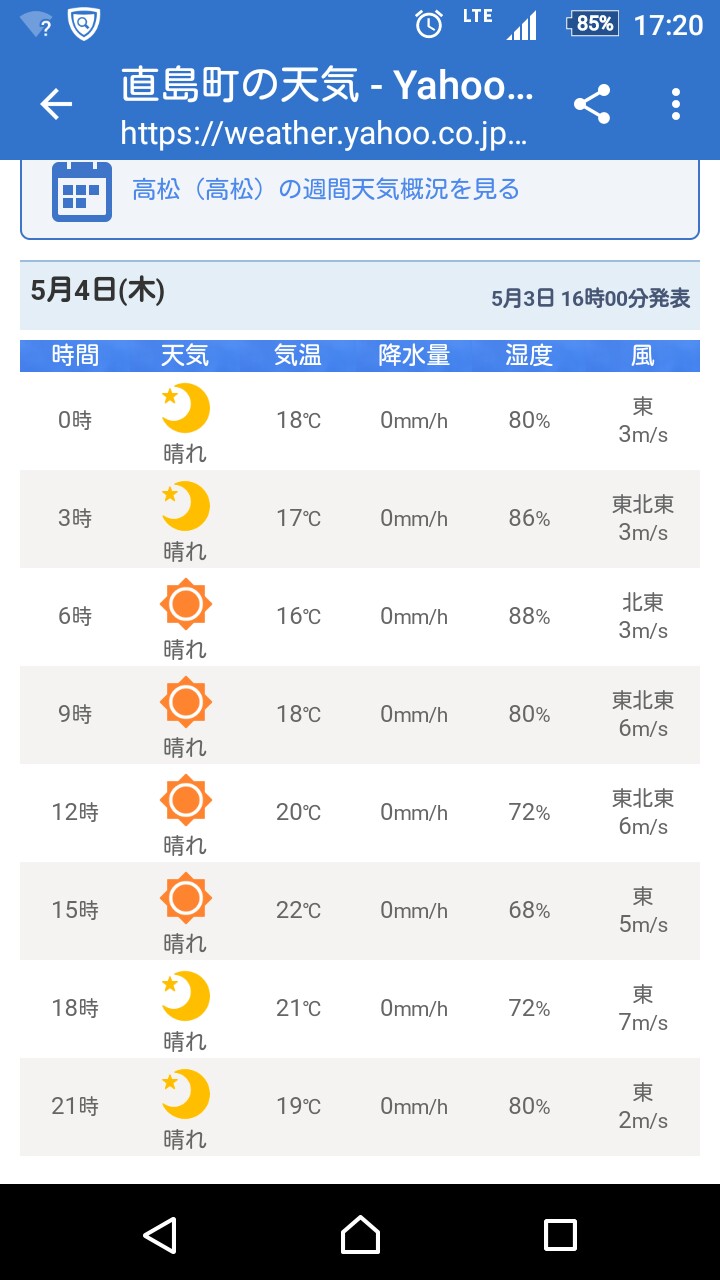Tap the 天気 column header
Screen dimensions: 720x1280
tap(185, 355)
